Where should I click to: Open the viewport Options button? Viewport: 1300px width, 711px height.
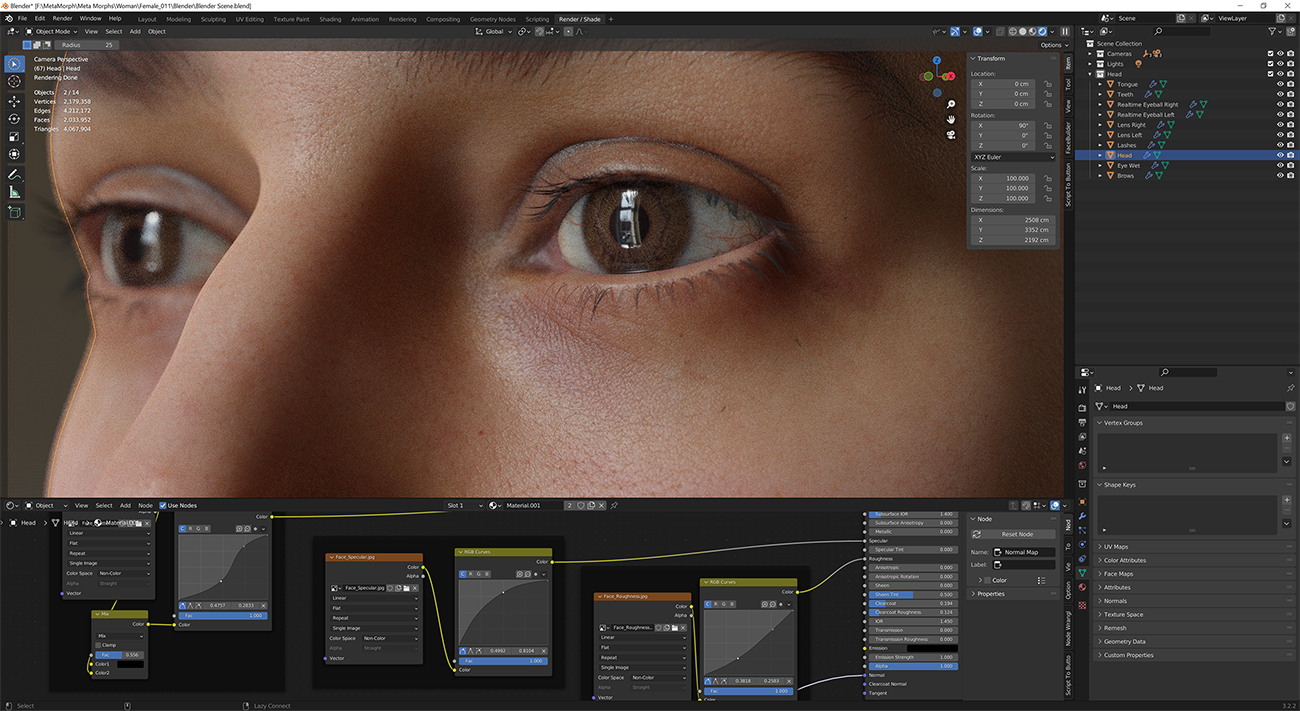point(1052,45)
